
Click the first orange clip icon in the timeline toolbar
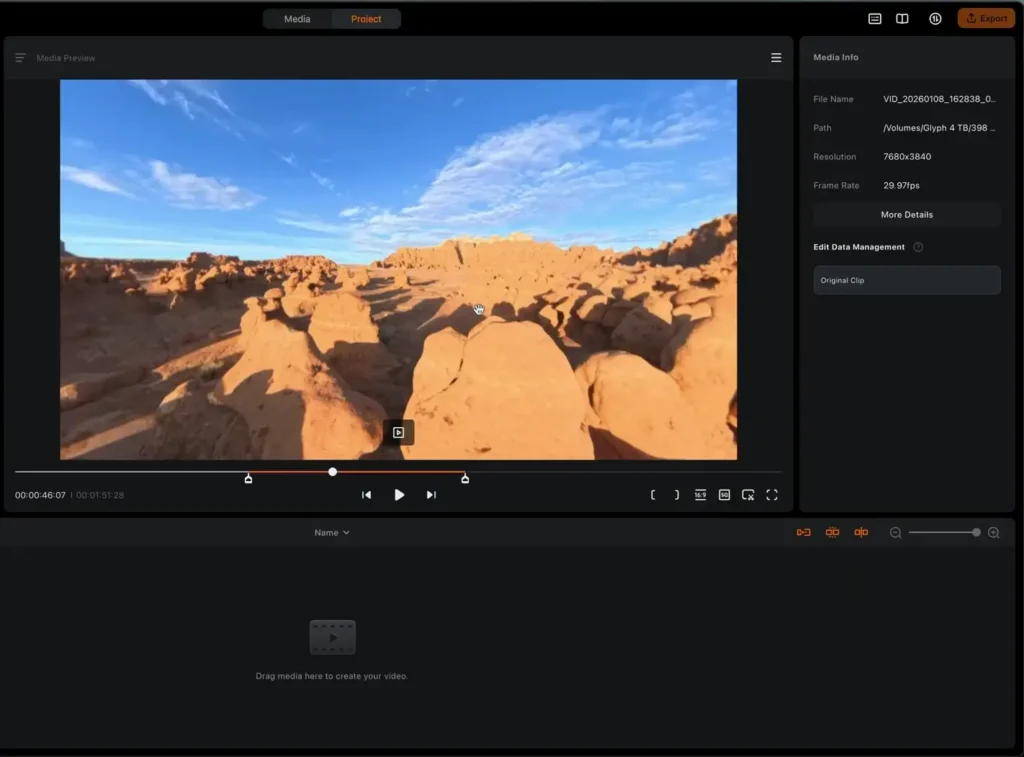(803, 533)
